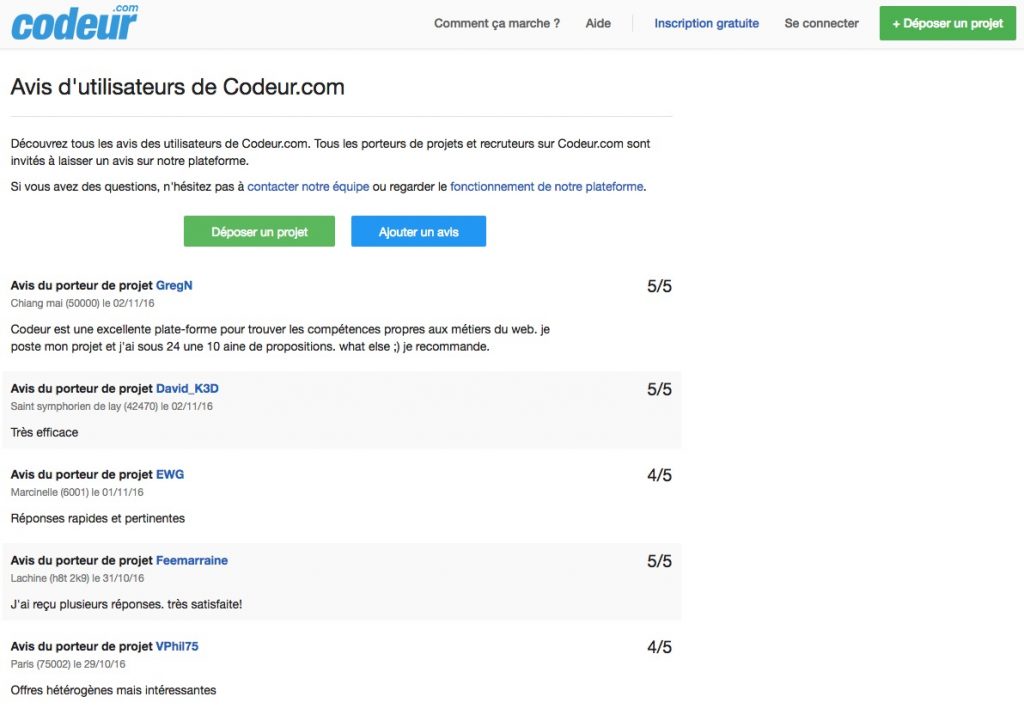Click VPhil75's 4/5 rating score
Screen dimensions: 1024x709
click(659, 648)
